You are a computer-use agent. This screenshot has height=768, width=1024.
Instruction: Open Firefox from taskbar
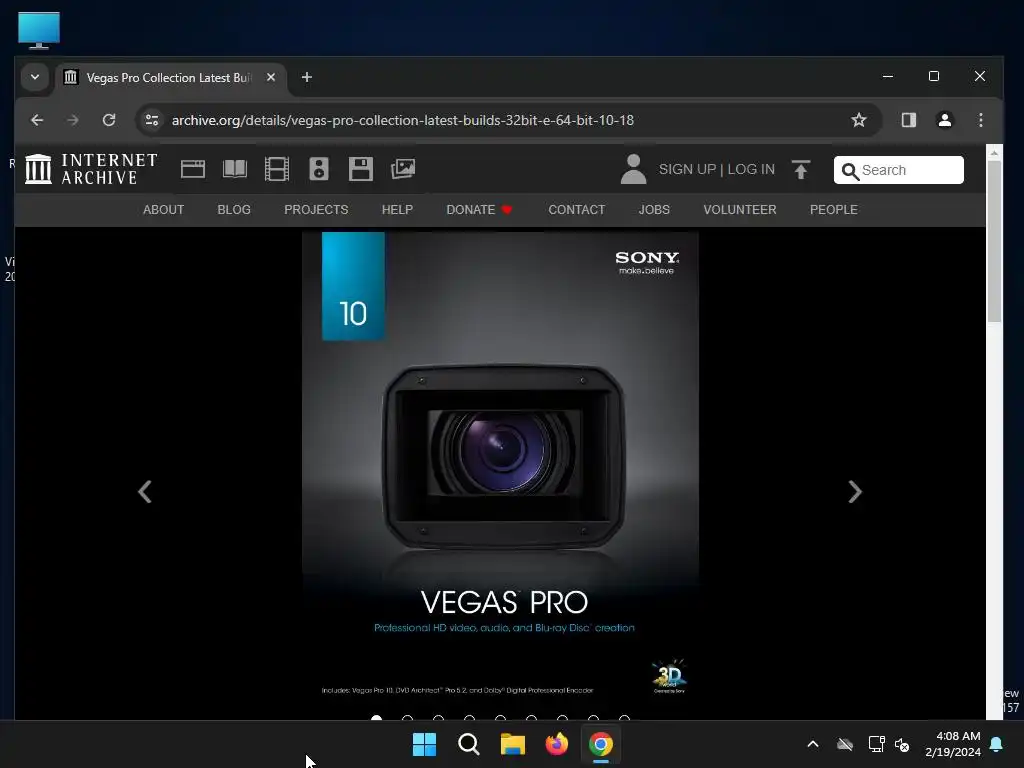tap(556, 744)
